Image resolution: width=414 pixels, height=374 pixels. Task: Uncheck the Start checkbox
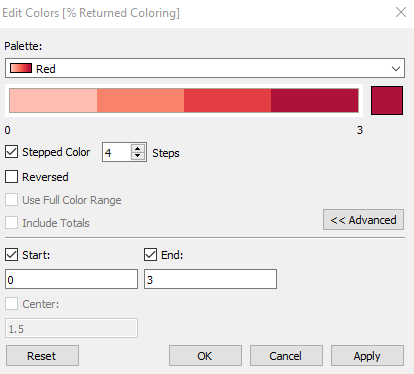(12, 255)
